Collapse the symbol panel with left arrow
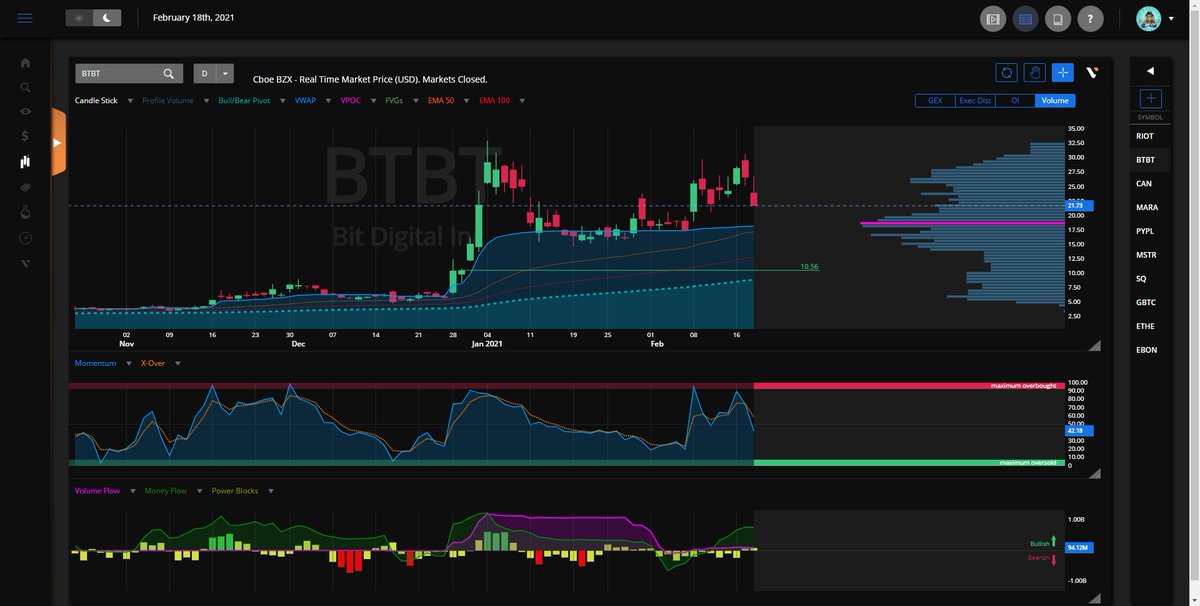 (x=1150, y=71)
